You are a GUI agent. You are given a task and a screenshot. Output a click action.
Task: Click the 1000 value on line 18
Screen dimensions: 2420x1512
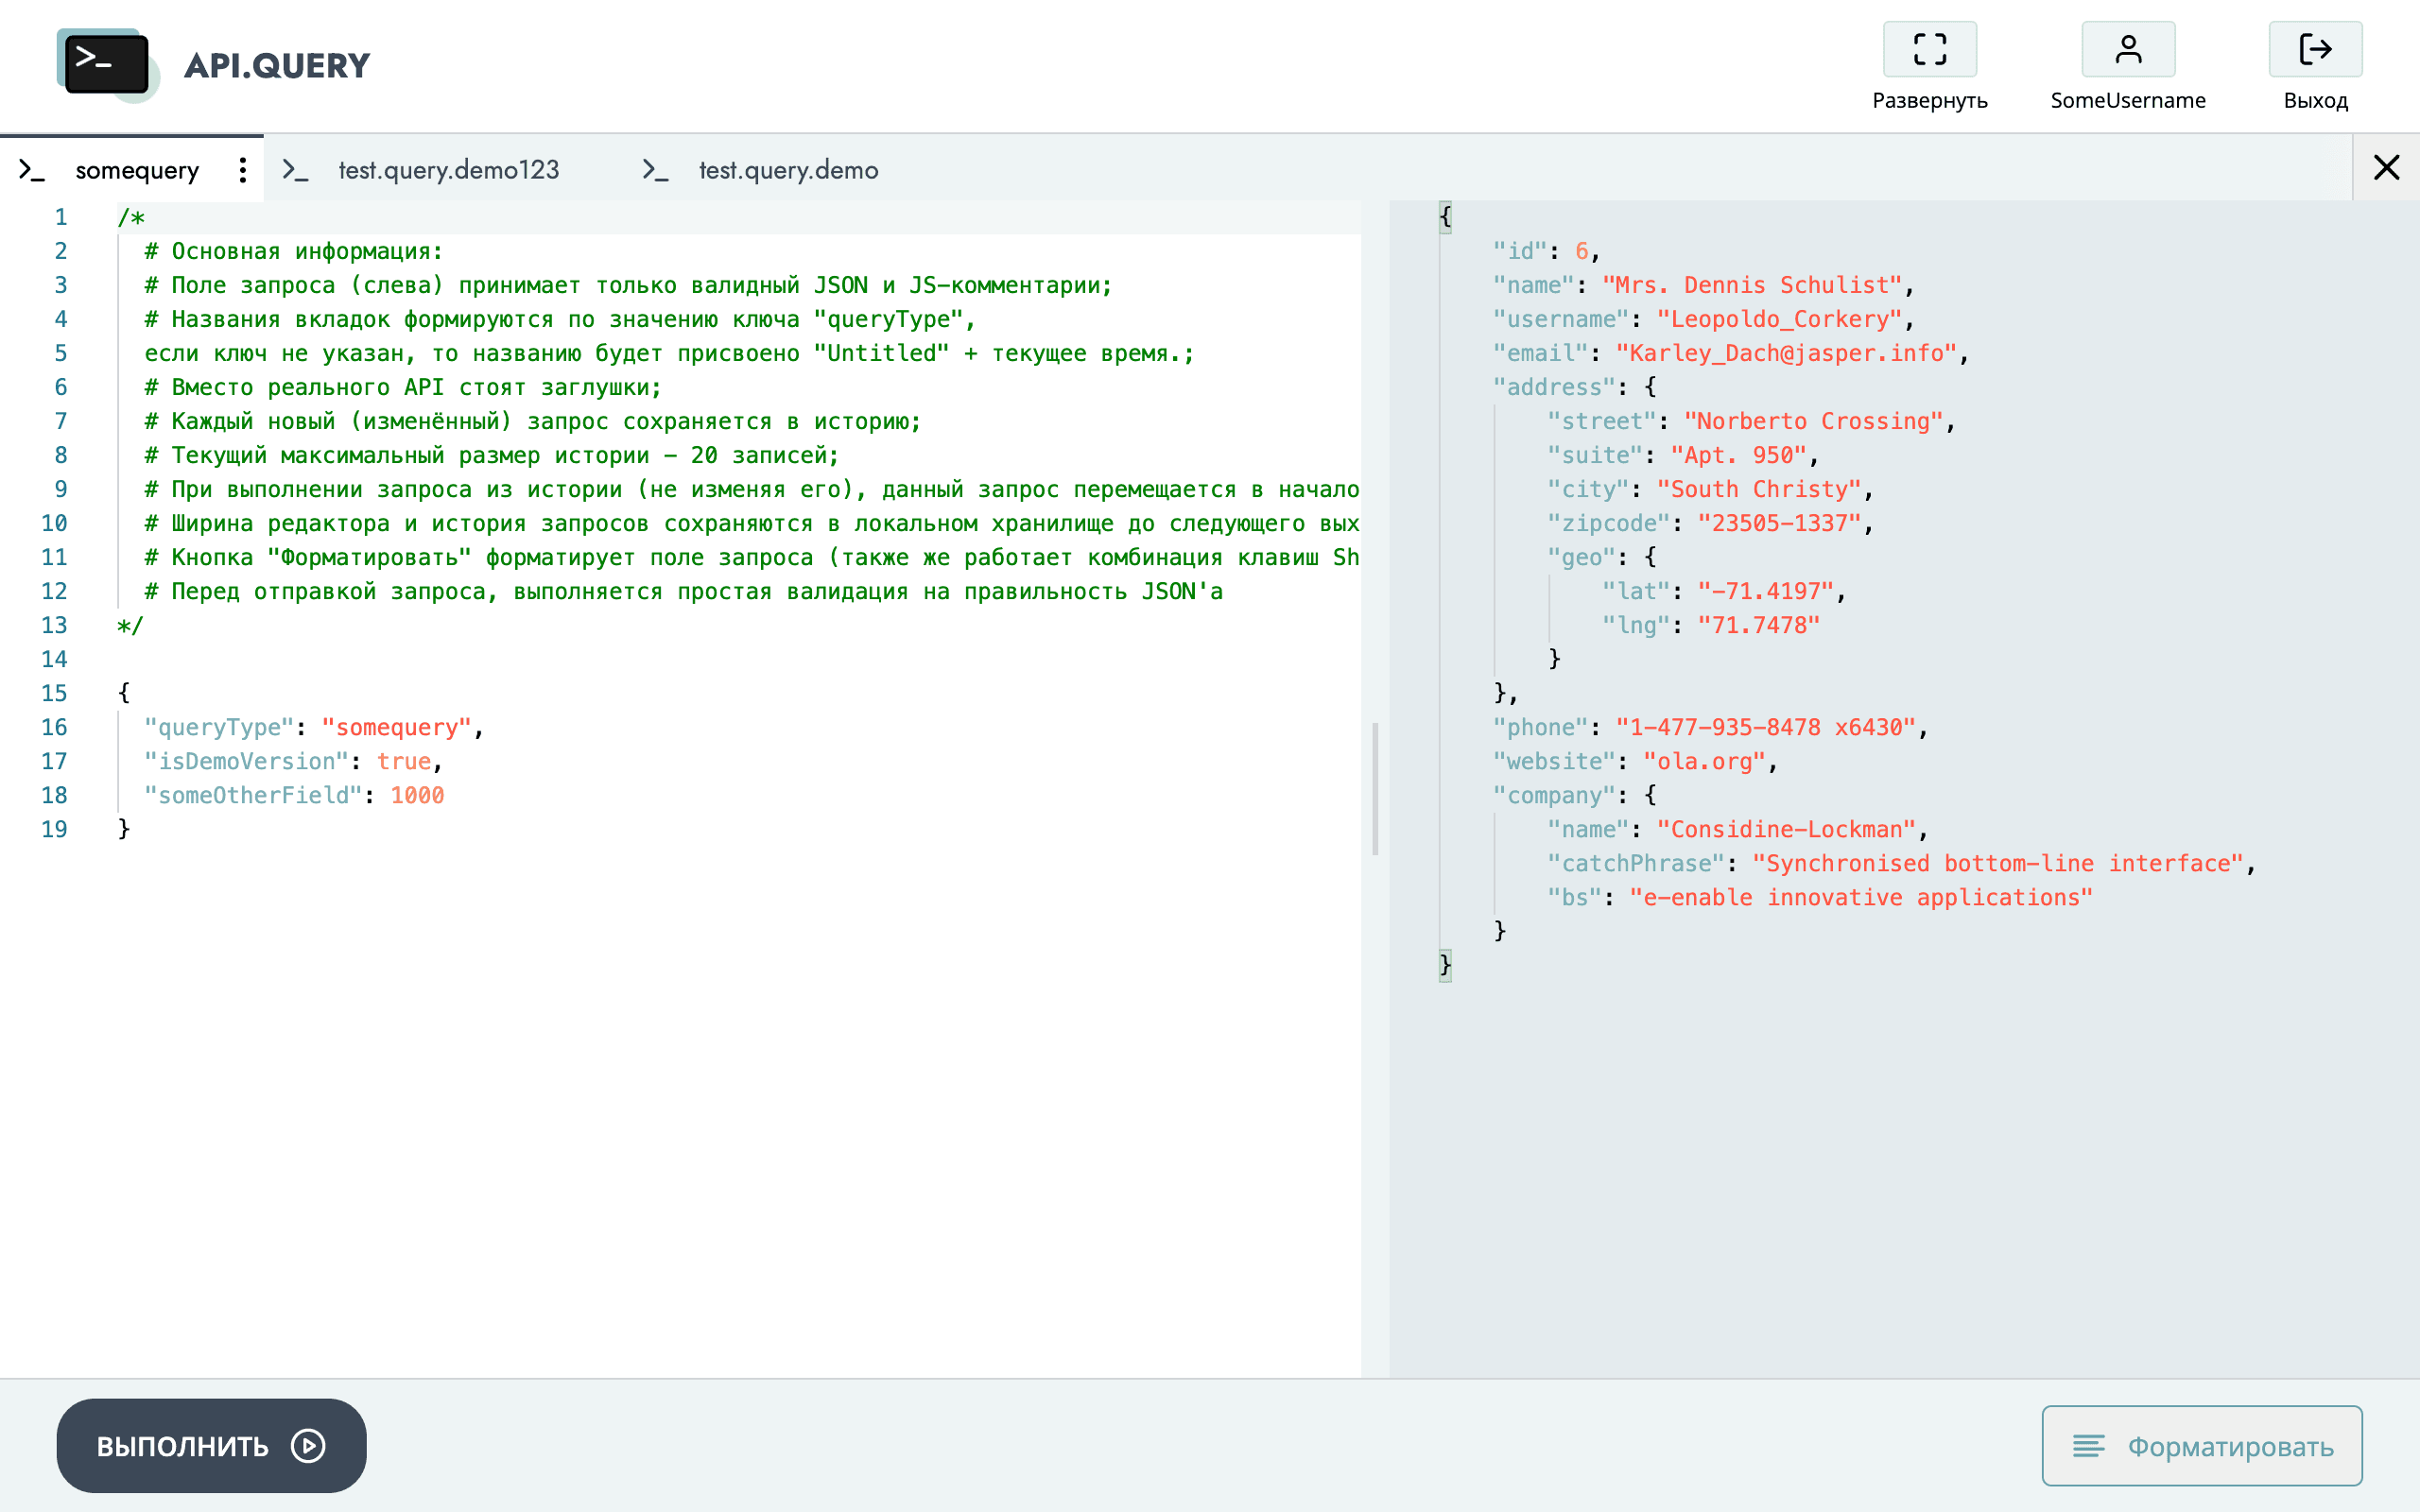pos(417,795)
